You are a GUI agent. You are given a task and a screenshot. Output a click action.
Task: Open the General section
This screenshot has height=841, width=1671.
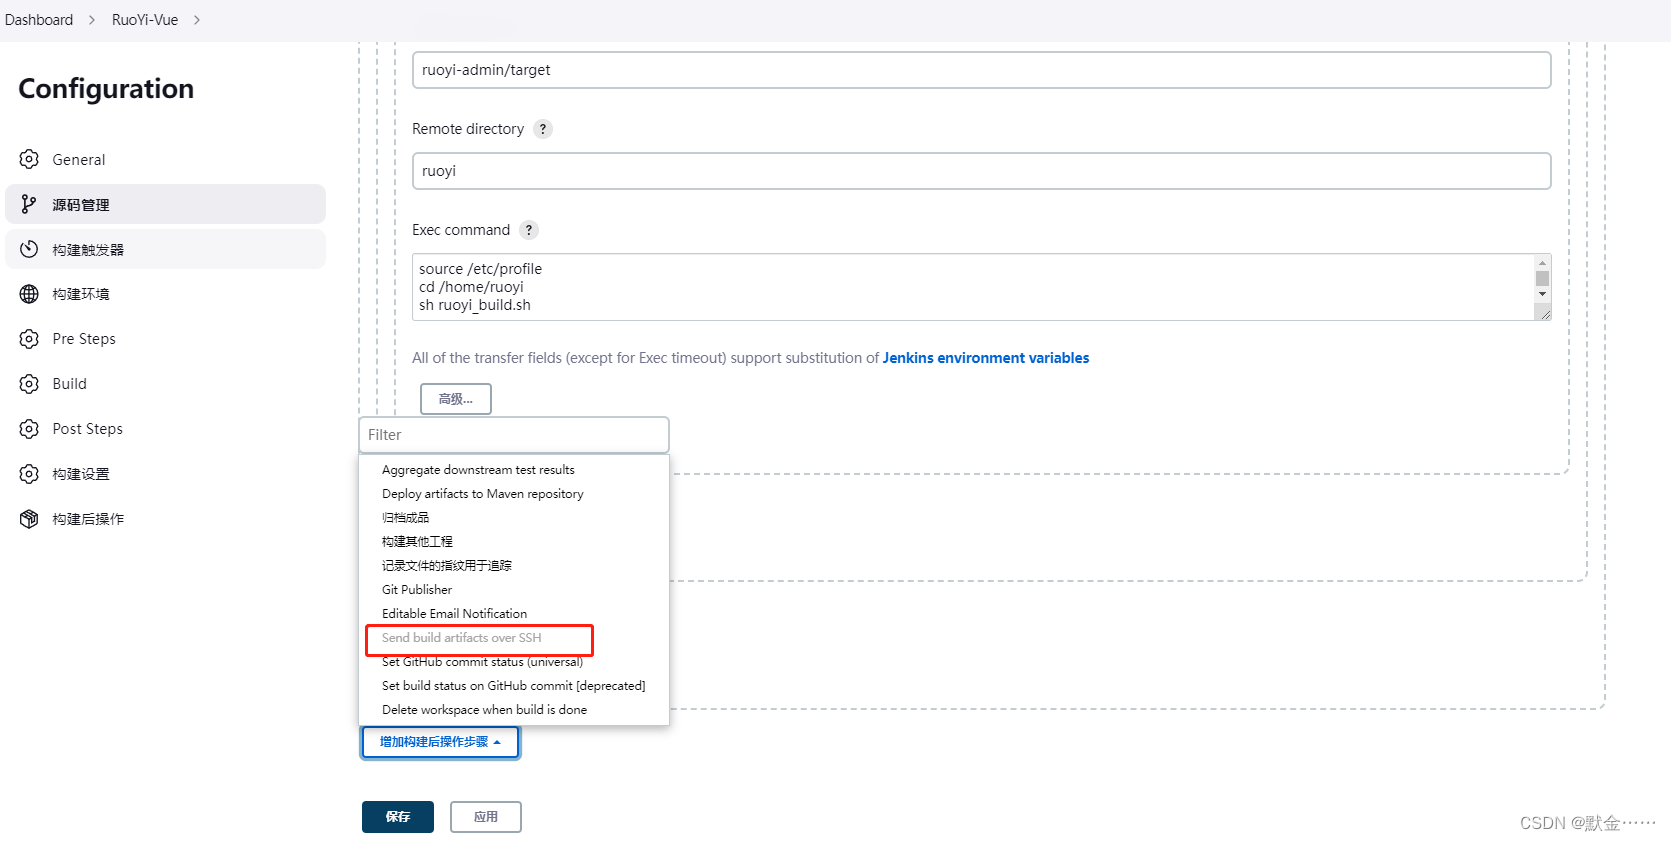[165, 159]
